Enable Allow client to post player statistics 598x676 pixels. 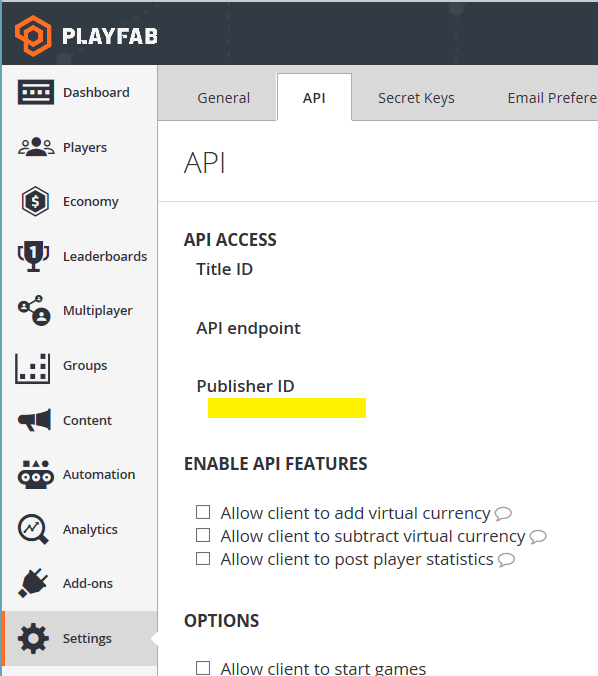[203, 559]
